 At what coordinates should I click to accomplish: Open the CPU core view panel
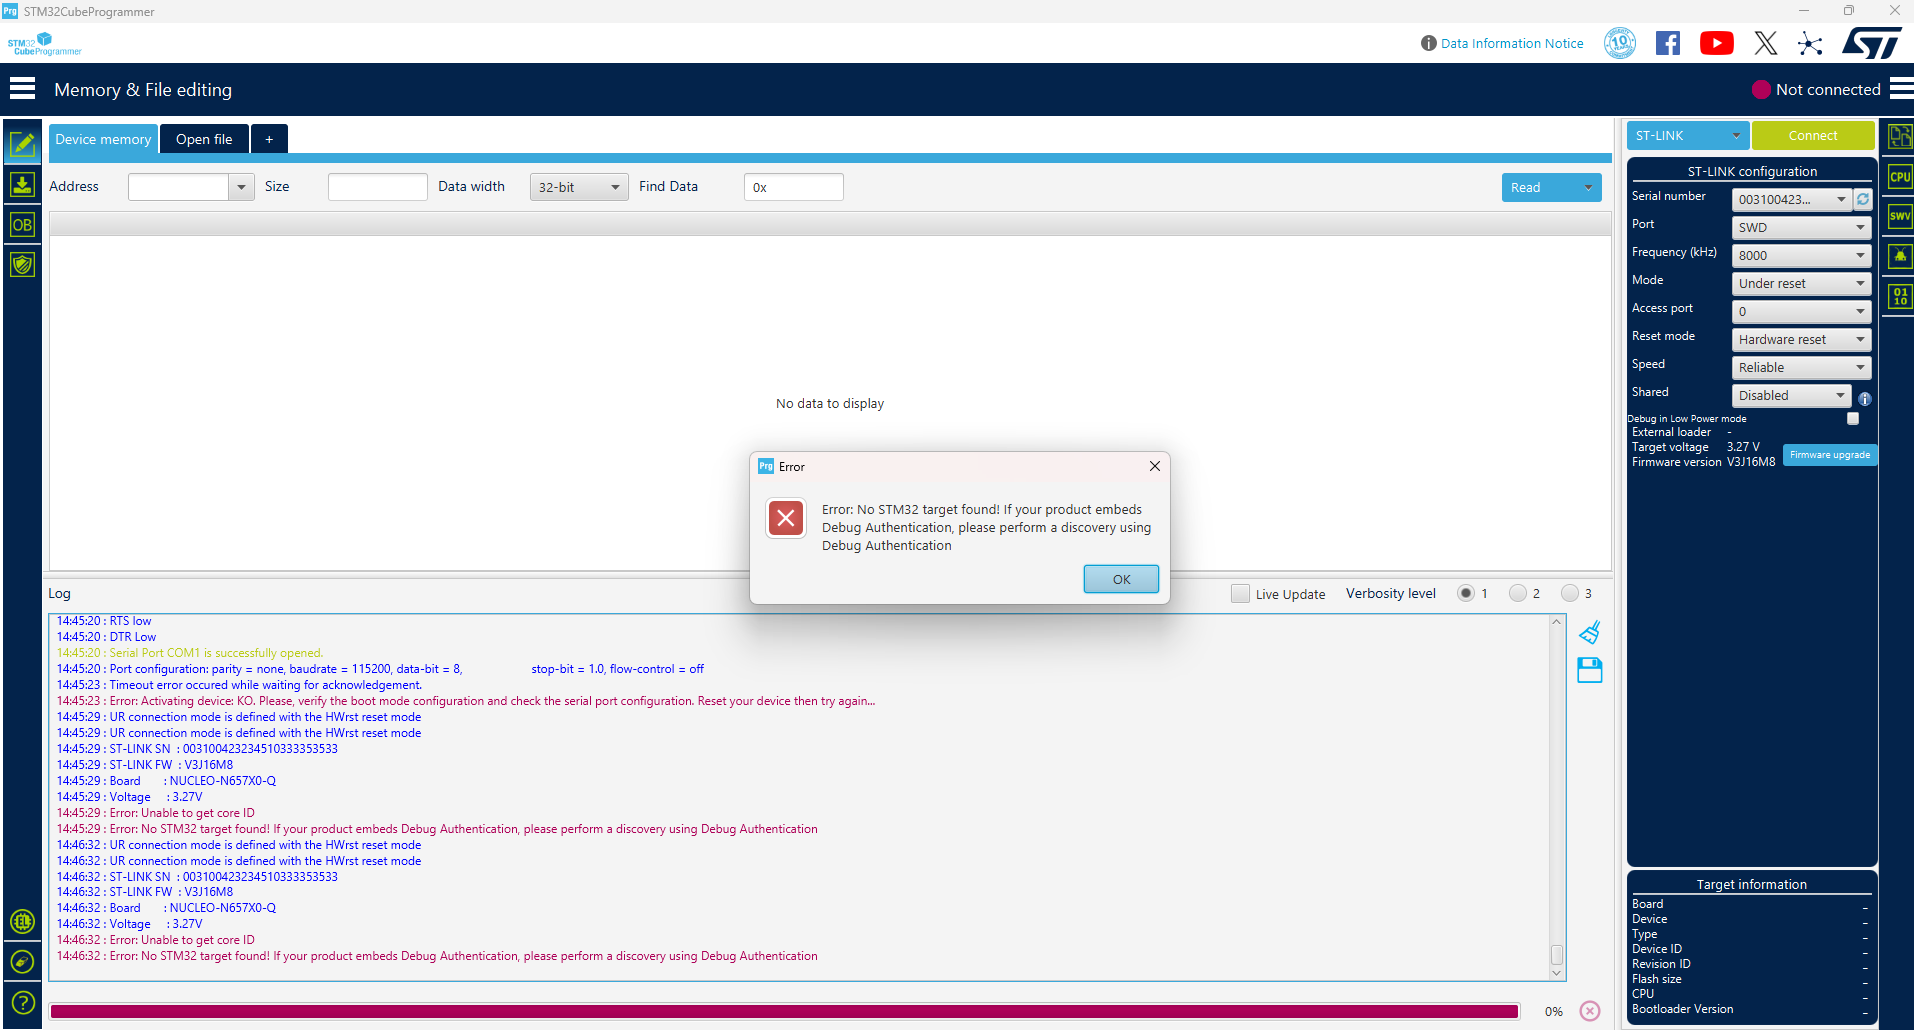coord(1898,176)
